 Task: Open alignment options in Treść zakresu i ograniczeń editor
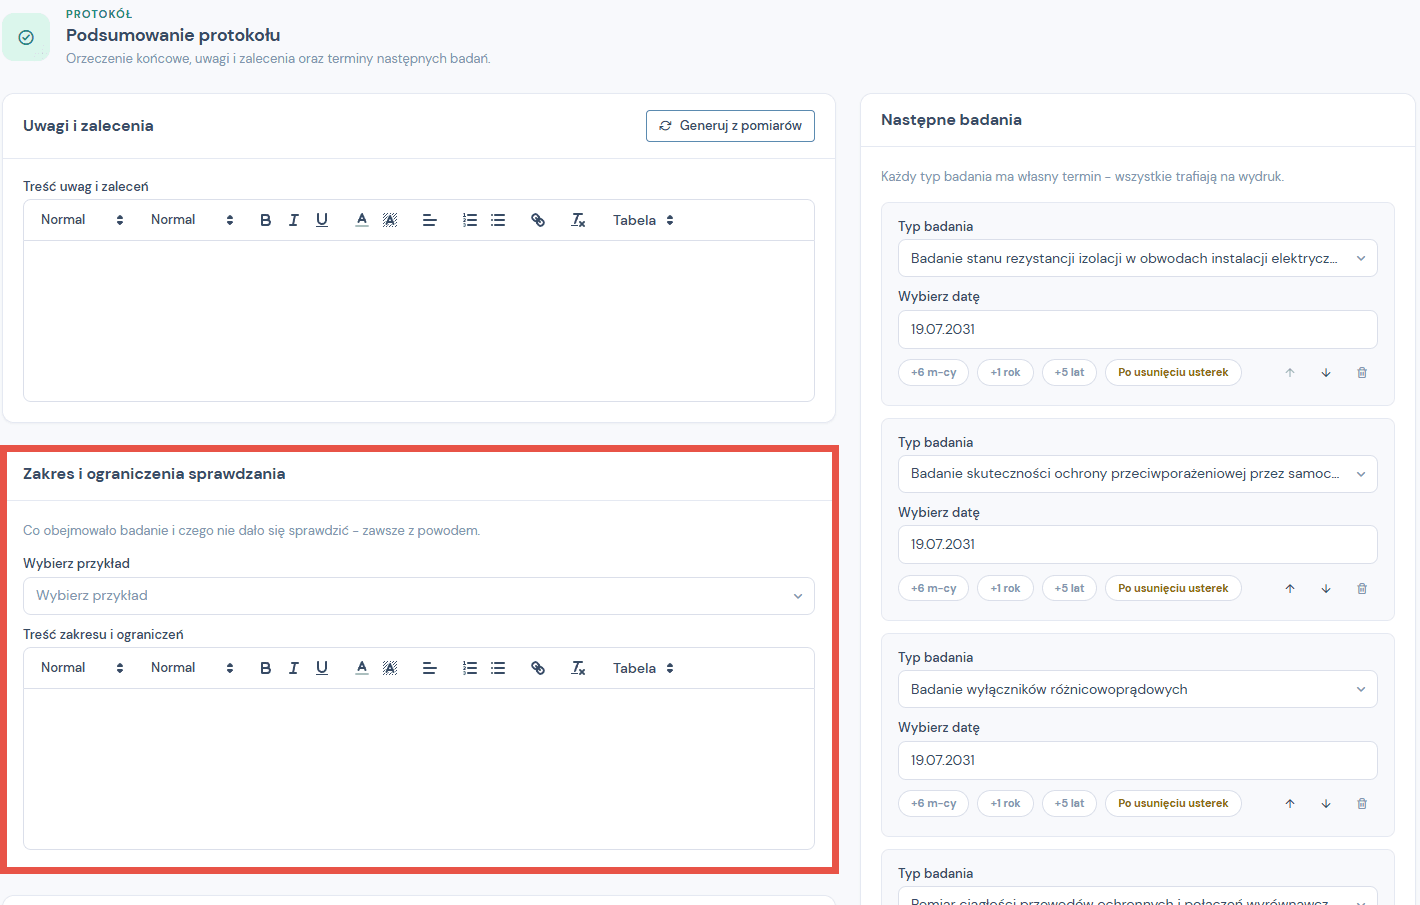click(430, 668)
